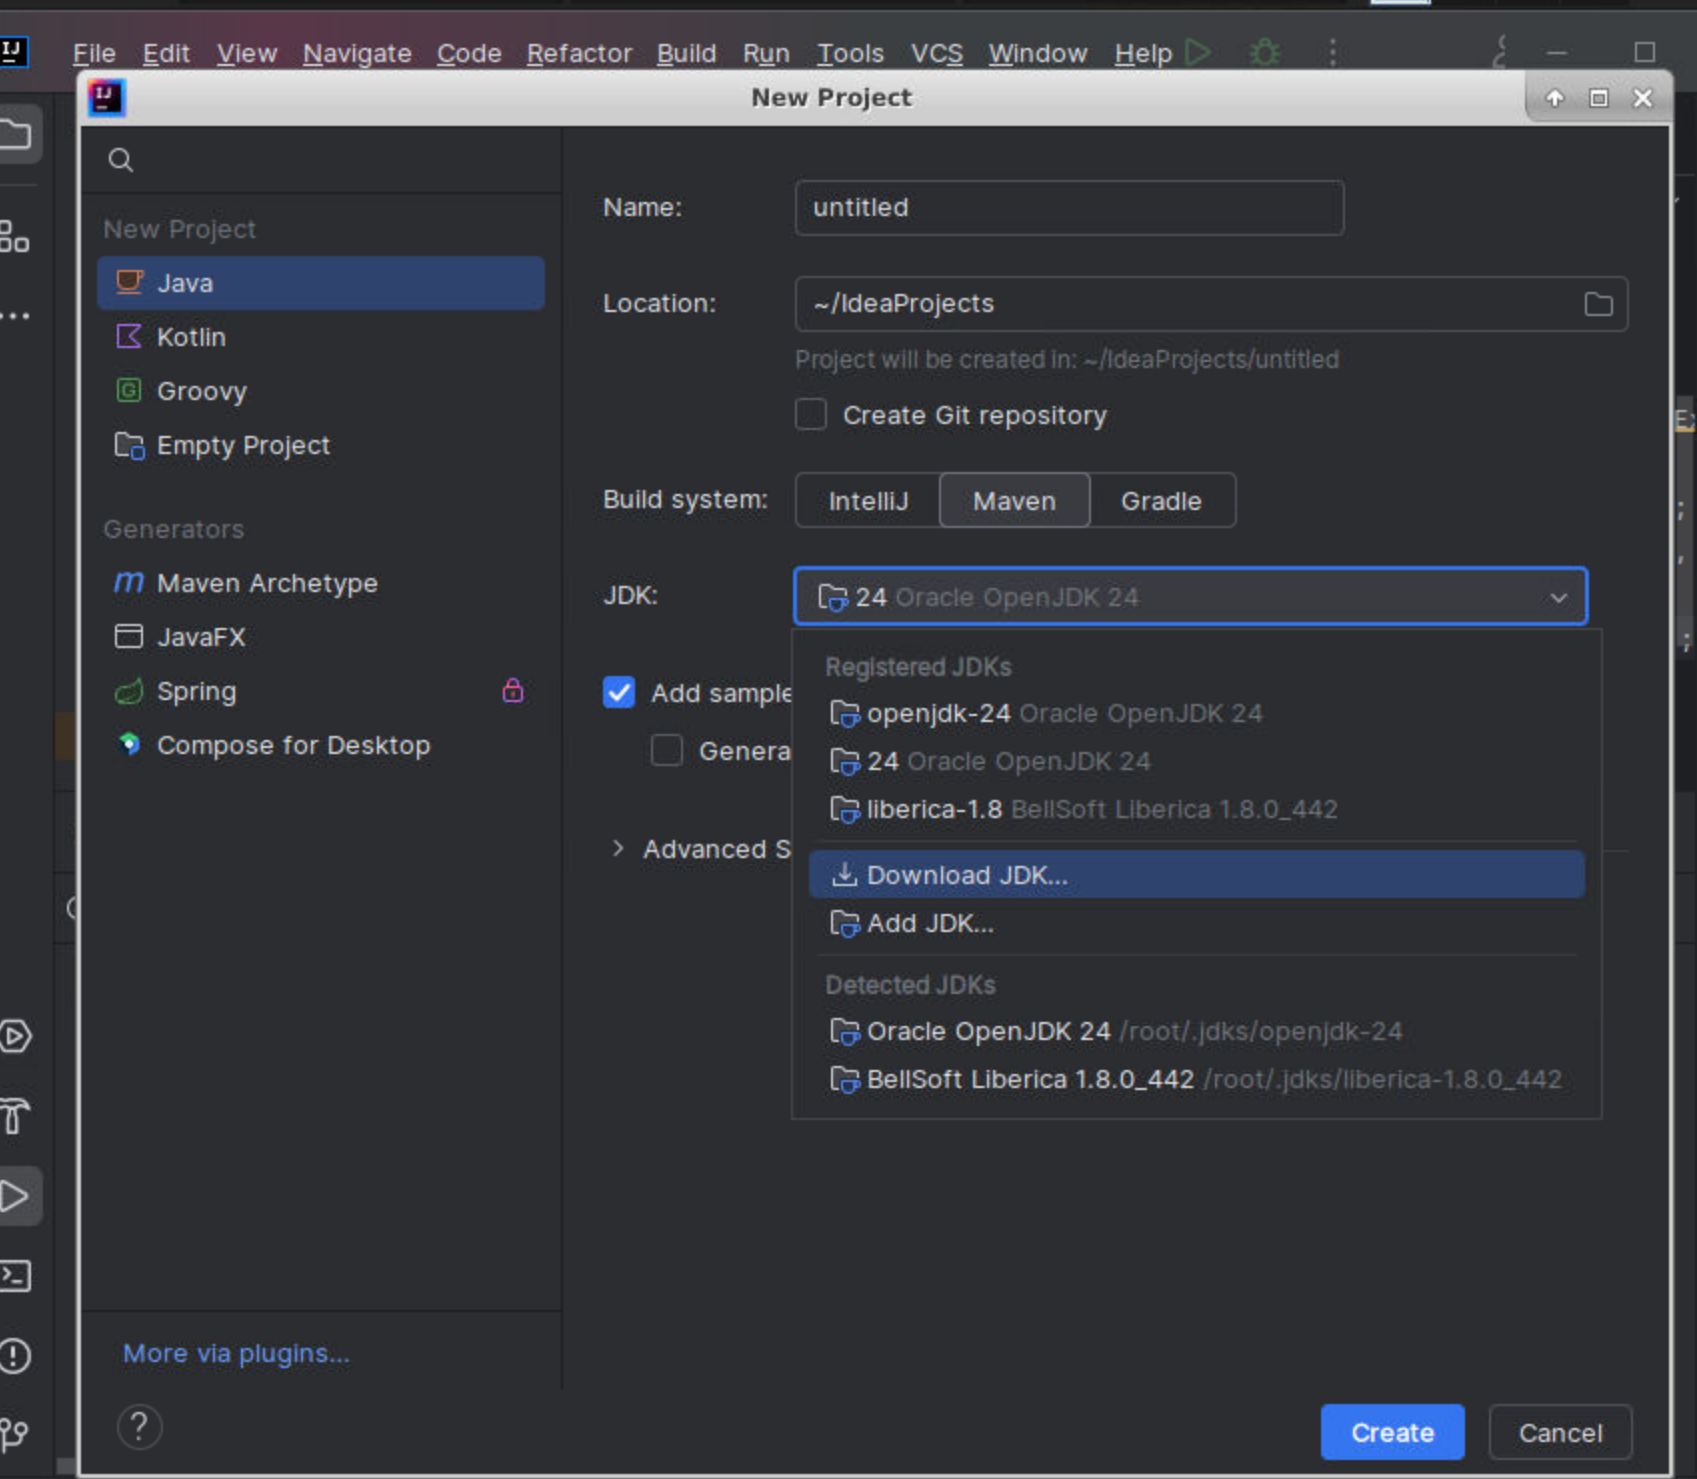Open Navigate menu
This screenshot has width=1697, height=1479.
pyautogui.click(x=357, y=53)
